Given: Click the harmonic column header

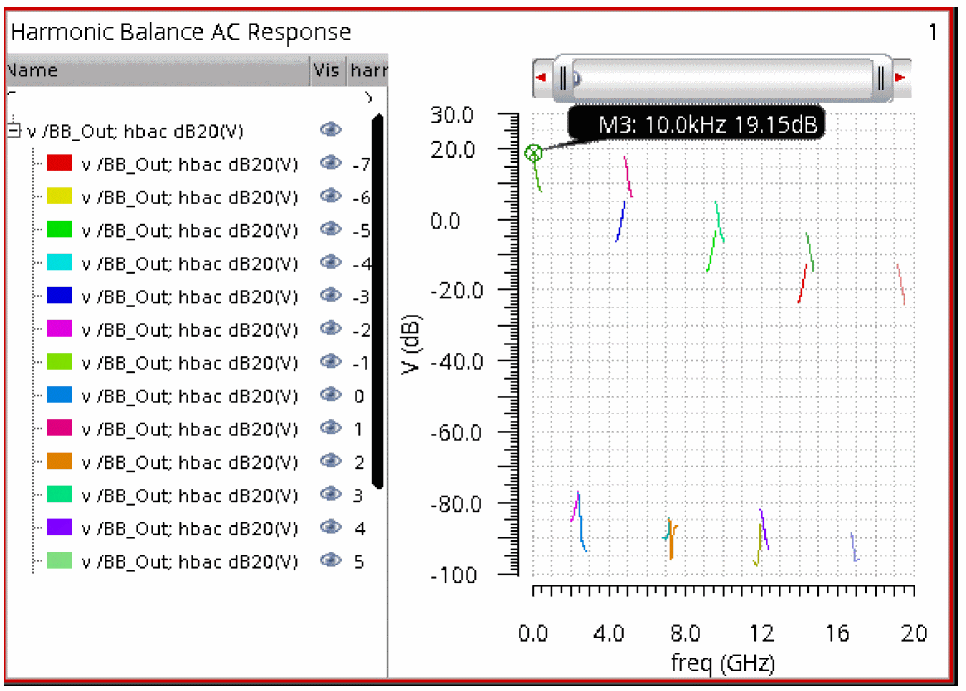Looking at the screenshot, I should click(367, 71).
